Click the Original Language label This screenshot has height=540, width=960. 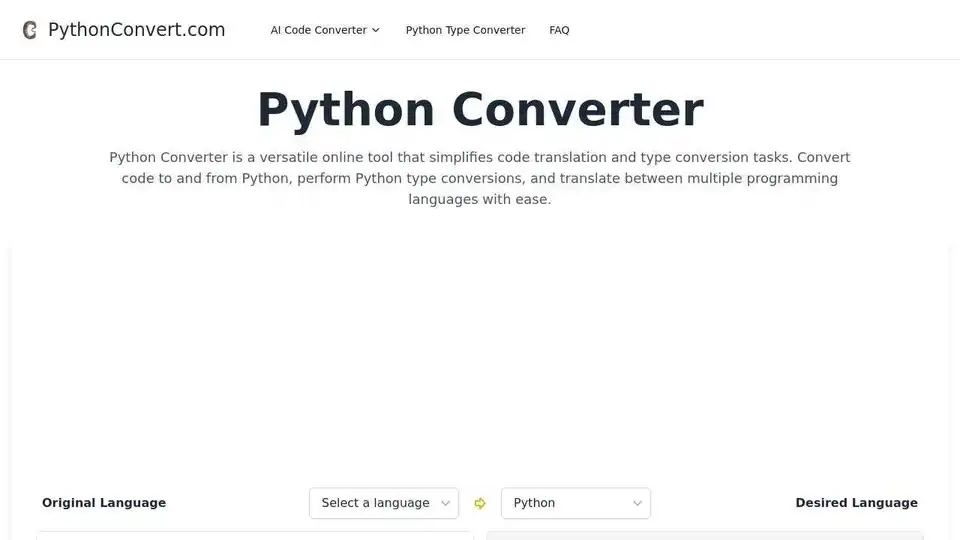[104, 503]
